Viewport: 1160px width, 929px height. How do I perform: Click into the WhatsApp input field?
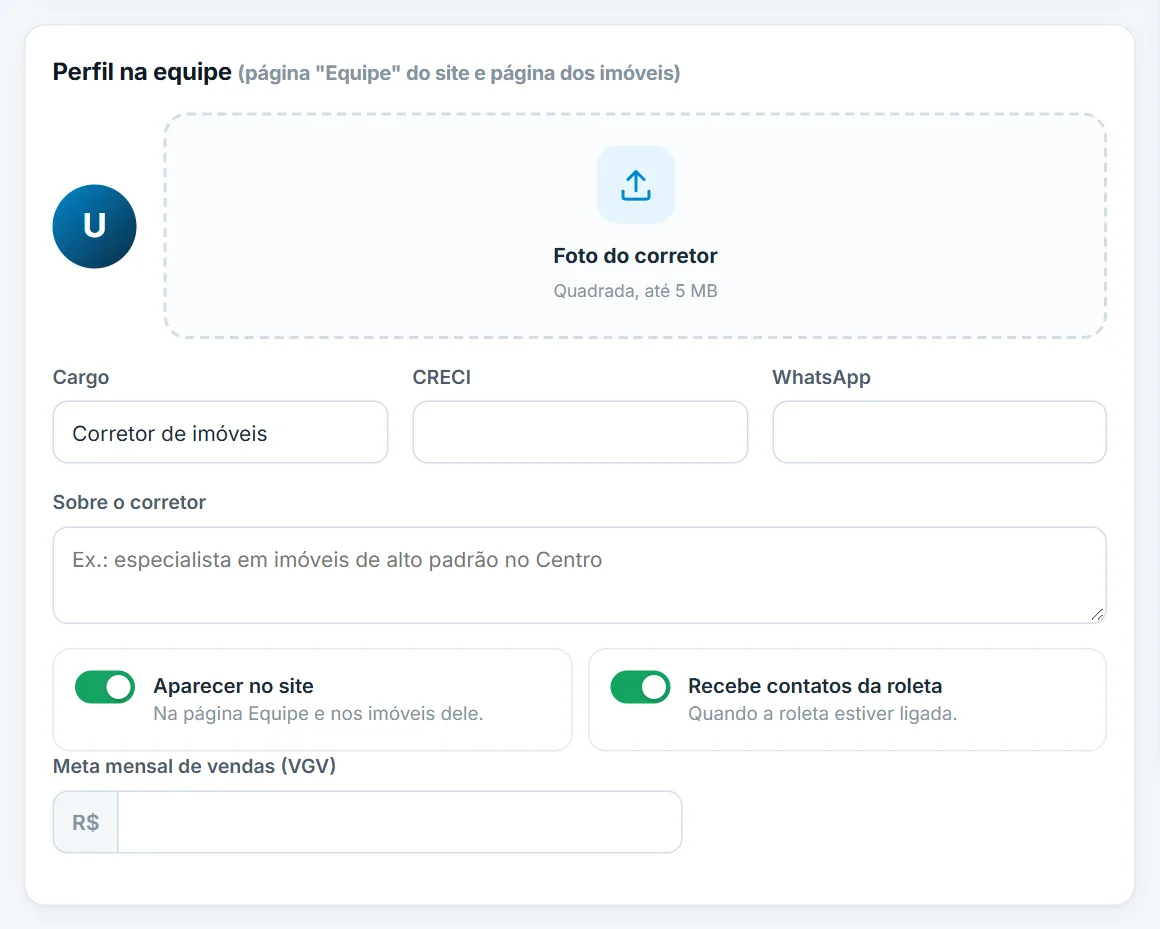coord(940,433)
